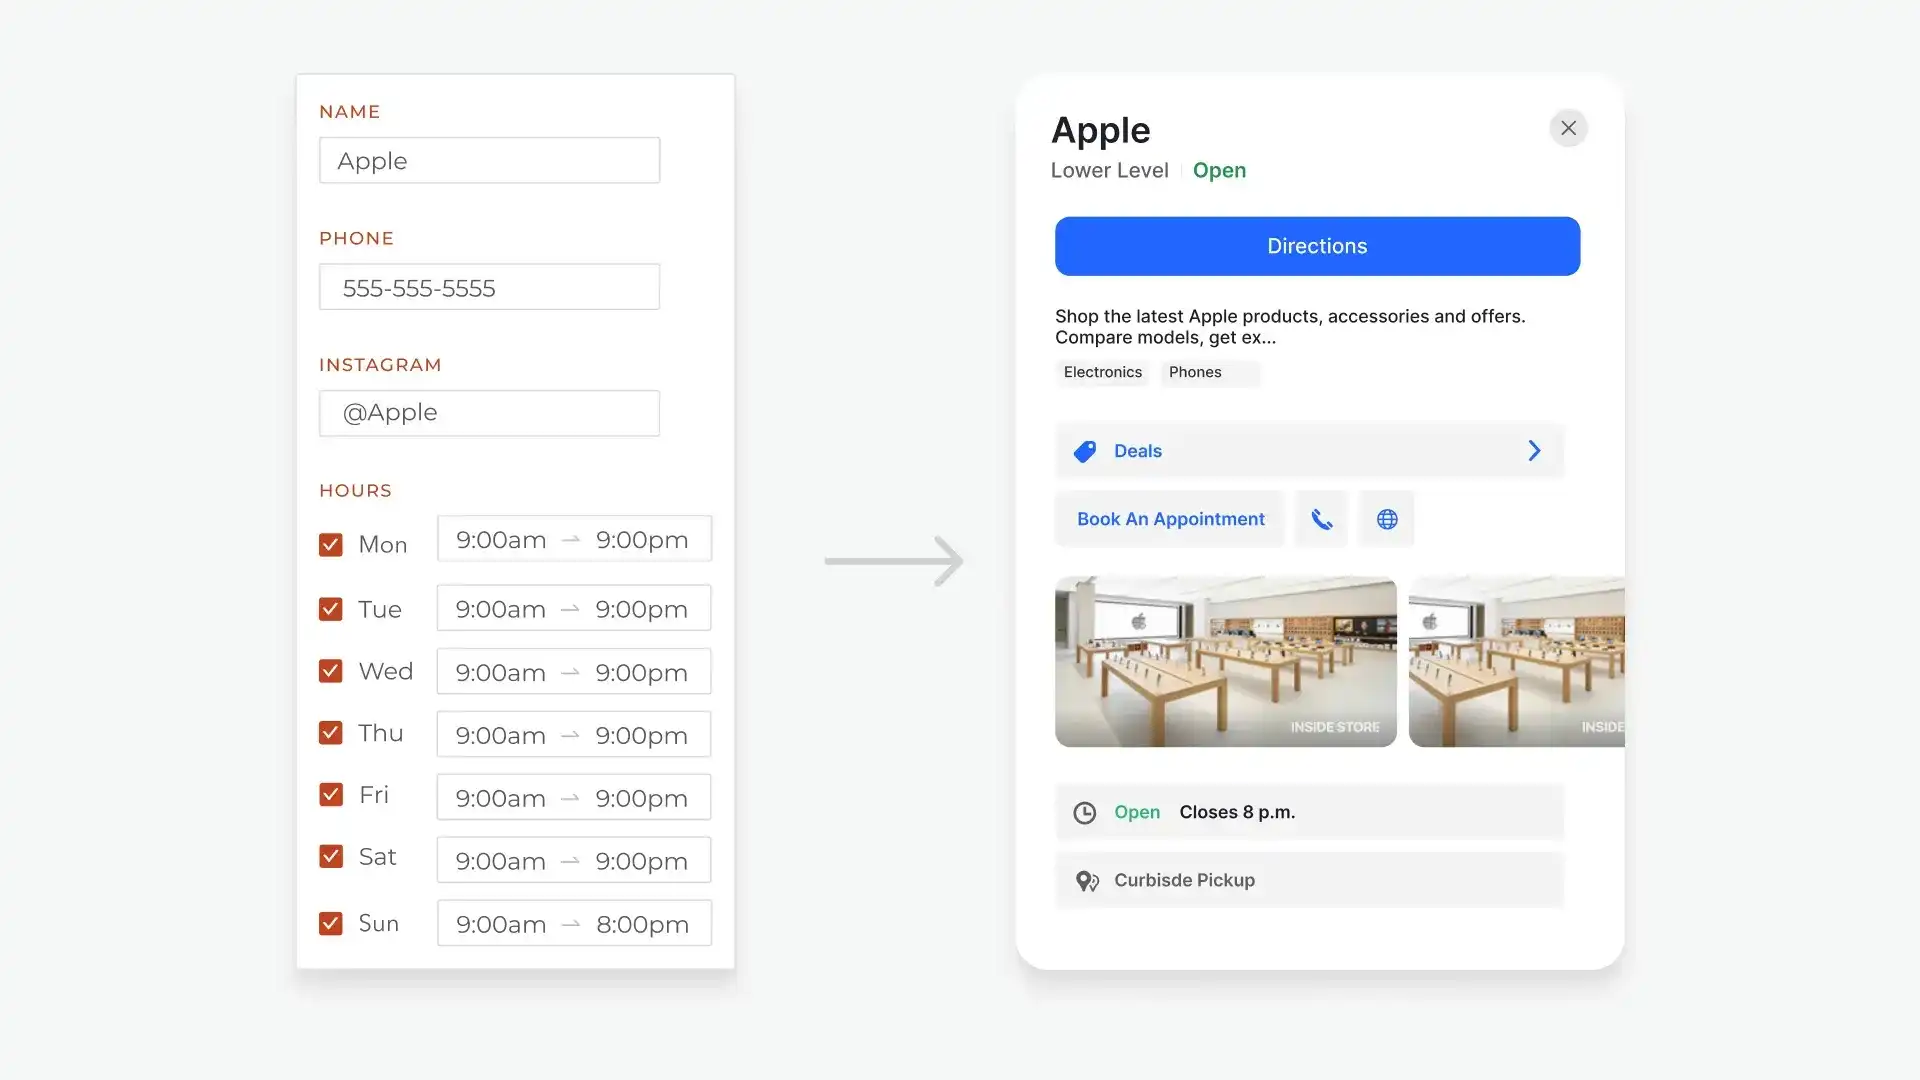Toggle the Monday hours checkbox on
The width and height of the screenshot is (1920, 1080).
coord(330,543)
